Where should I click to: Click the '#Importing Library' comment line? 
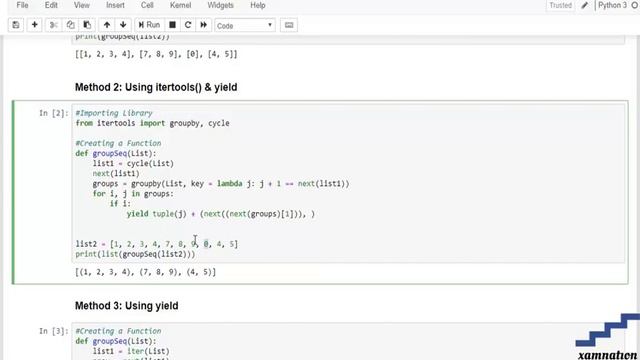coord(114,113)
